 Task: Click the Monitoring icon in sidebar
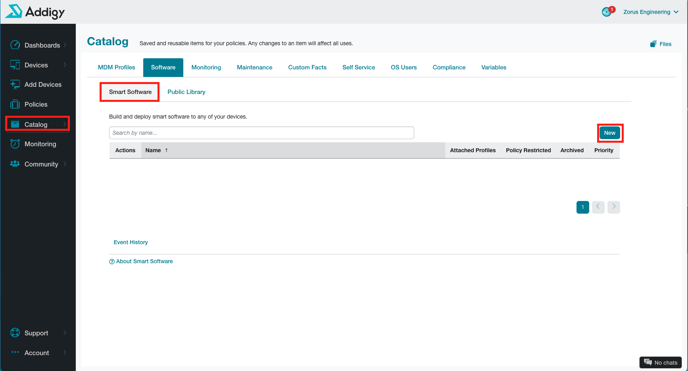click(x=15, y=144)
